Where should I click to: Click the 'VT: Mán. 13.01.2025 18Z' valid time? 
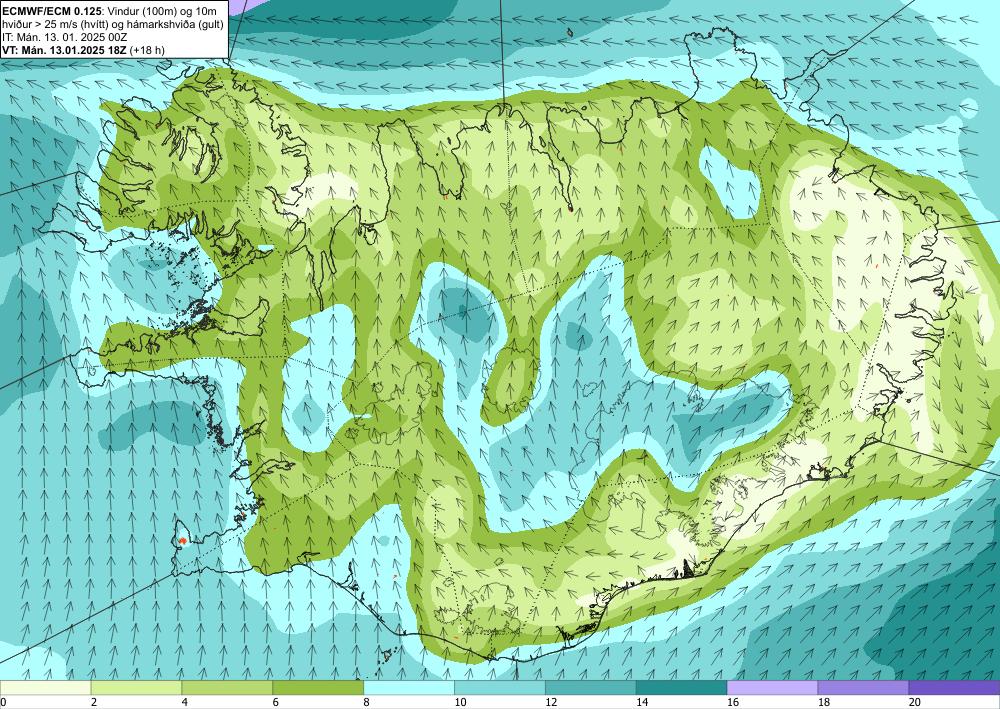coord(64,50)
